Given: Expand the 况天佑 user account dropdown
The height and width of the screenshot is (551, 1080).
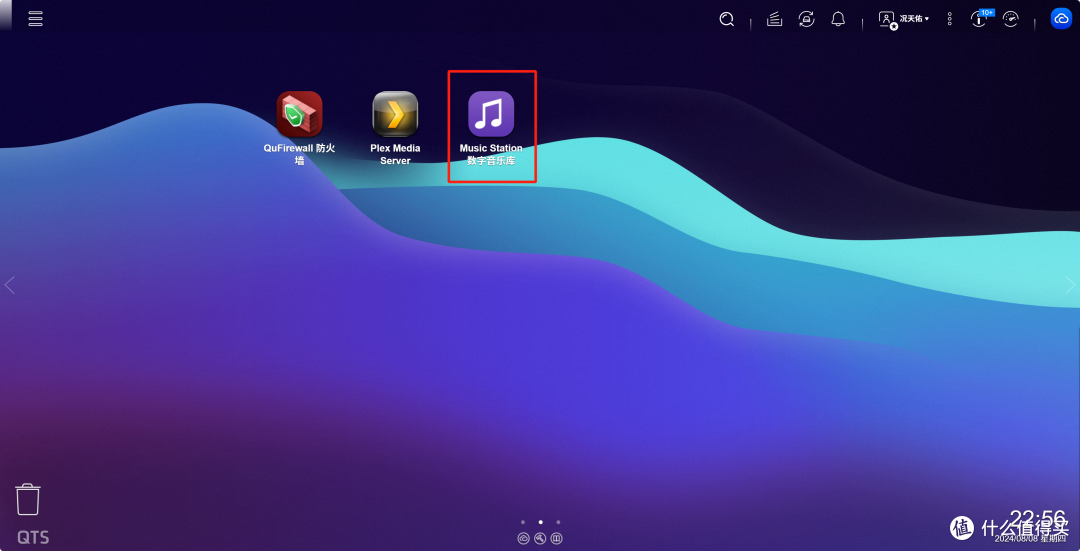Looking at the screenshot, I should [904, 19].
